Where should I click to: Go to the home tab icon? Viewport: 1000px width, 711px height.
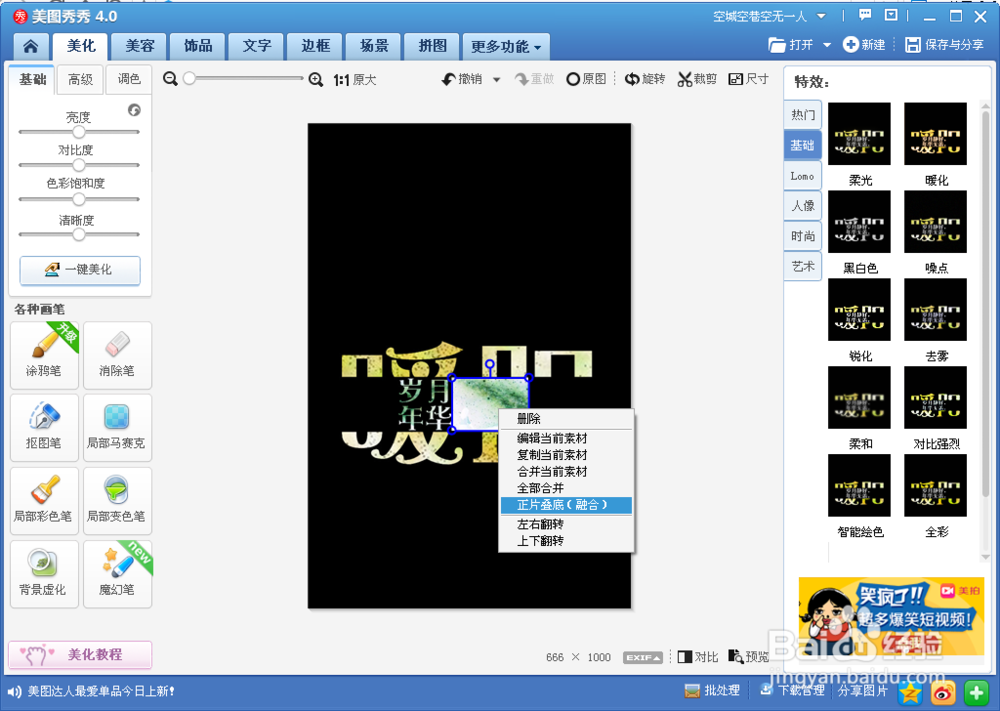(x=31, y=46)
